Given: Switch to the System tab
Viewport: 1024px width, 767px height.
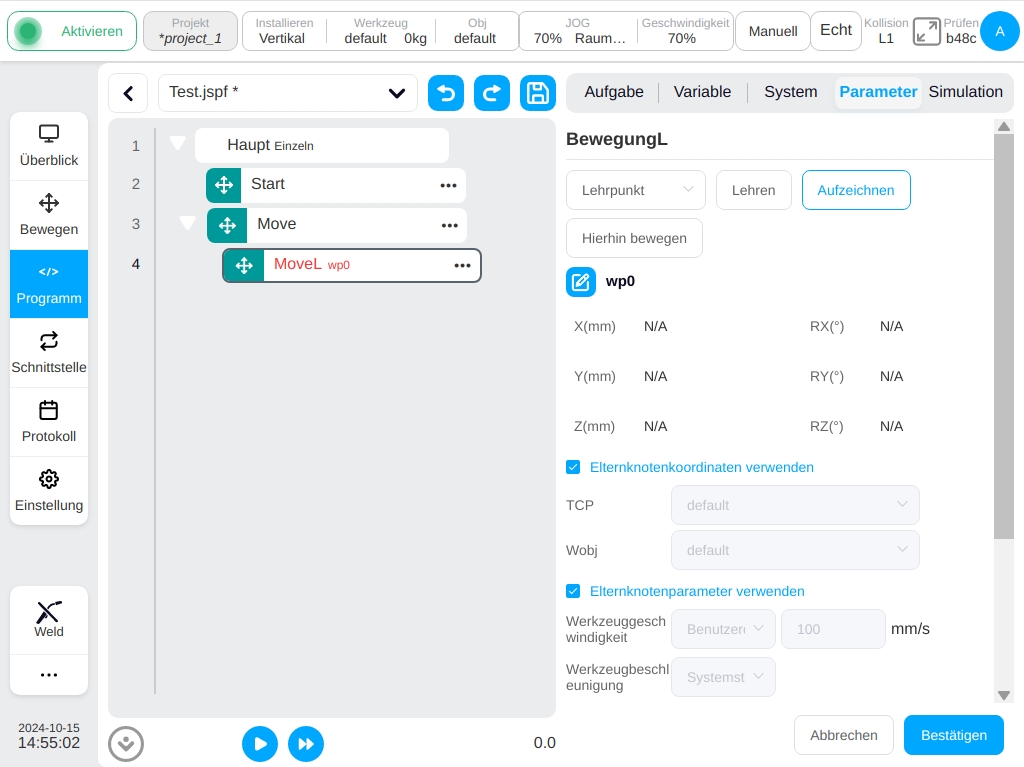Looking at the screenshot, I should point(790,92).
